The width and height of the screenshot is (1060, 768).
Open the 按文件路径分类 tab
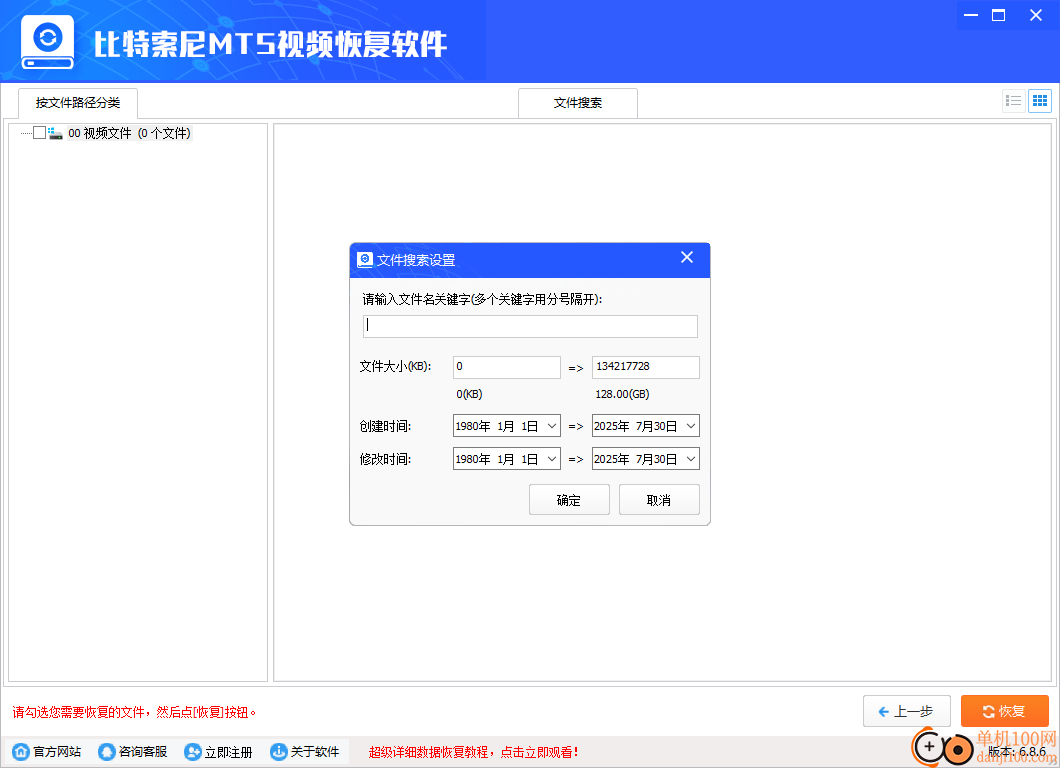point(78,103)
